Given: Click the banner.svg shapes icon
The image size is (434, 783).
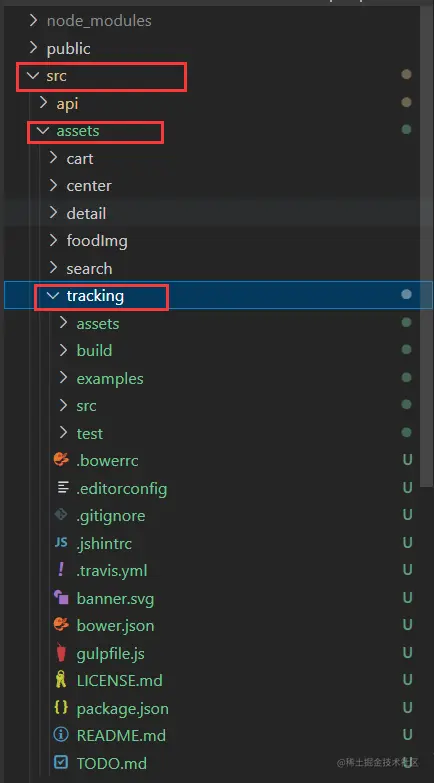Looking at the screenshot, I should (61, 597).
